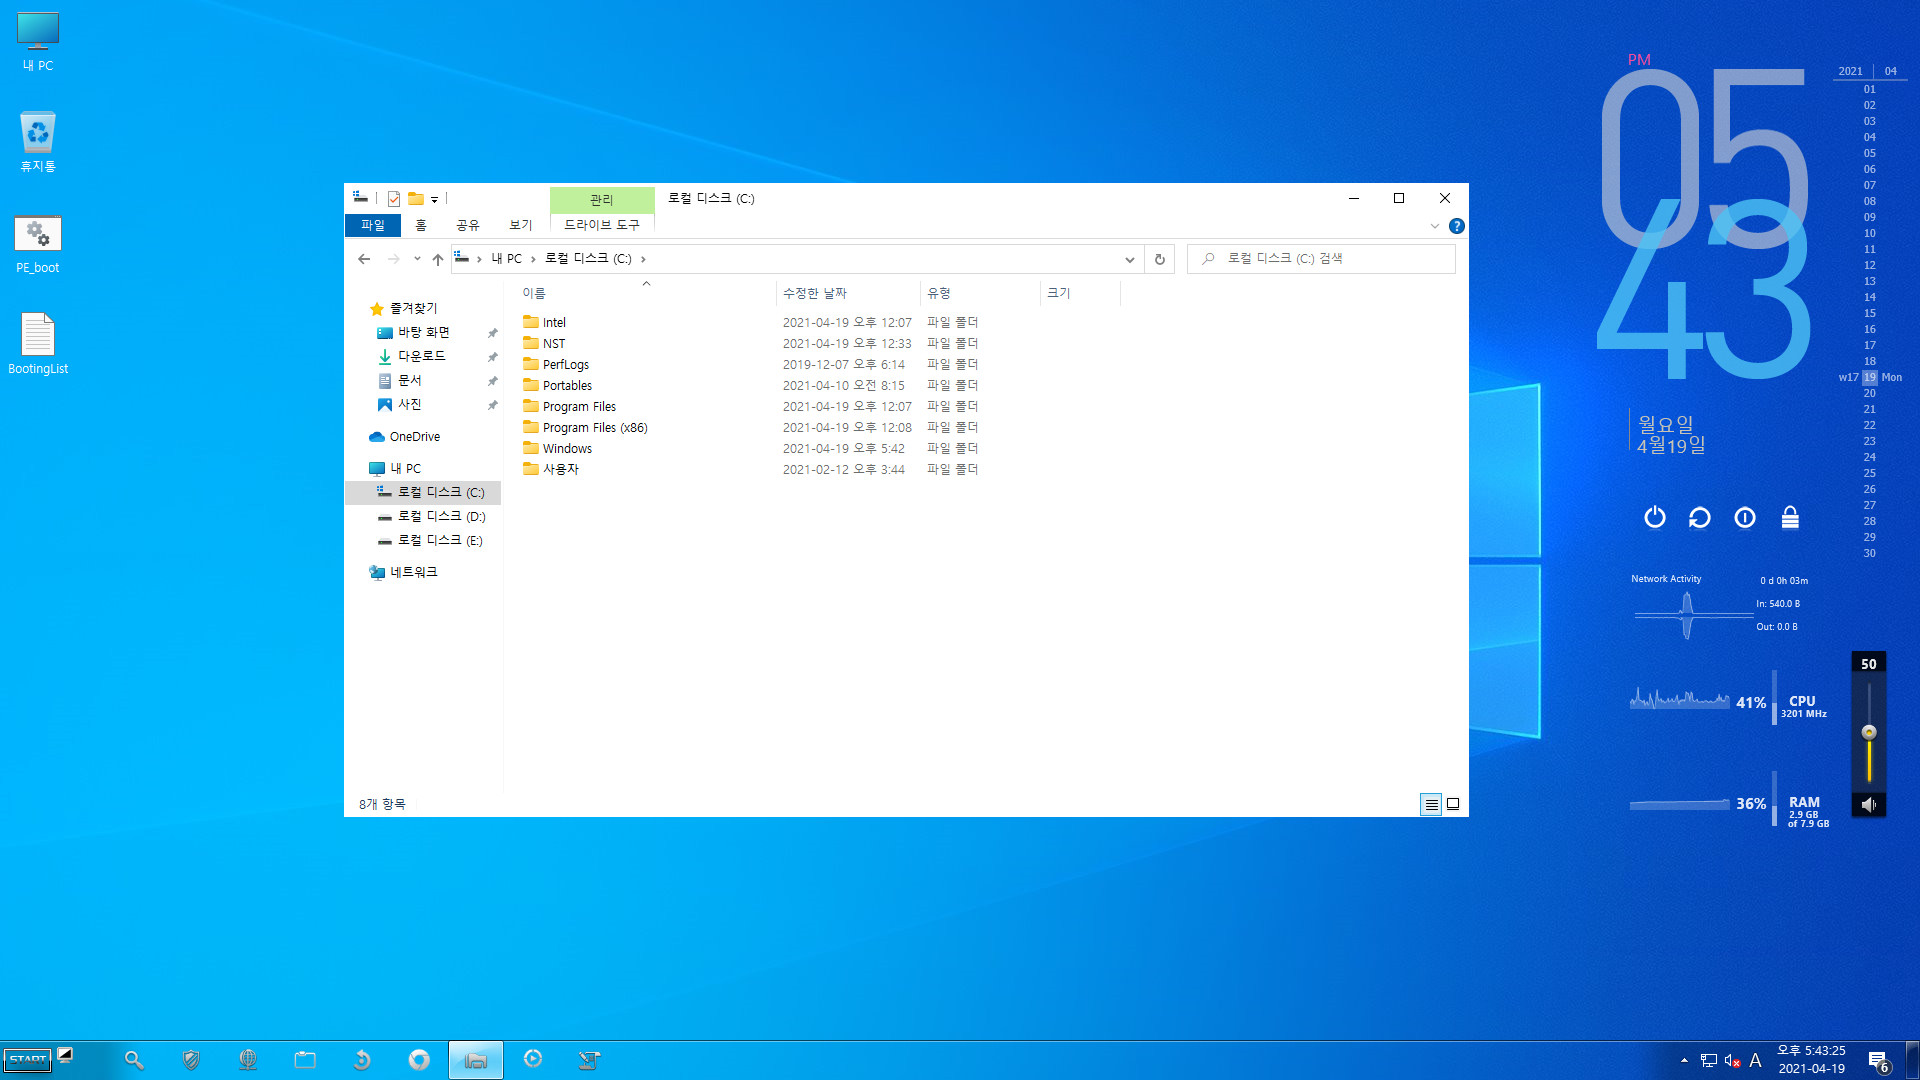This screenshot has width=1920, height=1080.
Task: Go forward with the right arrow
Action: [393, 259]
